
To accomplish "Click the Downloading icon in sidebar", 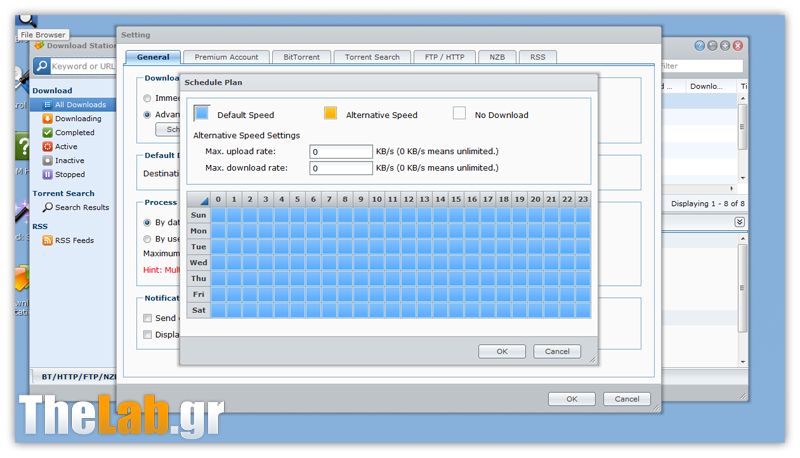I will coord(47,118).
